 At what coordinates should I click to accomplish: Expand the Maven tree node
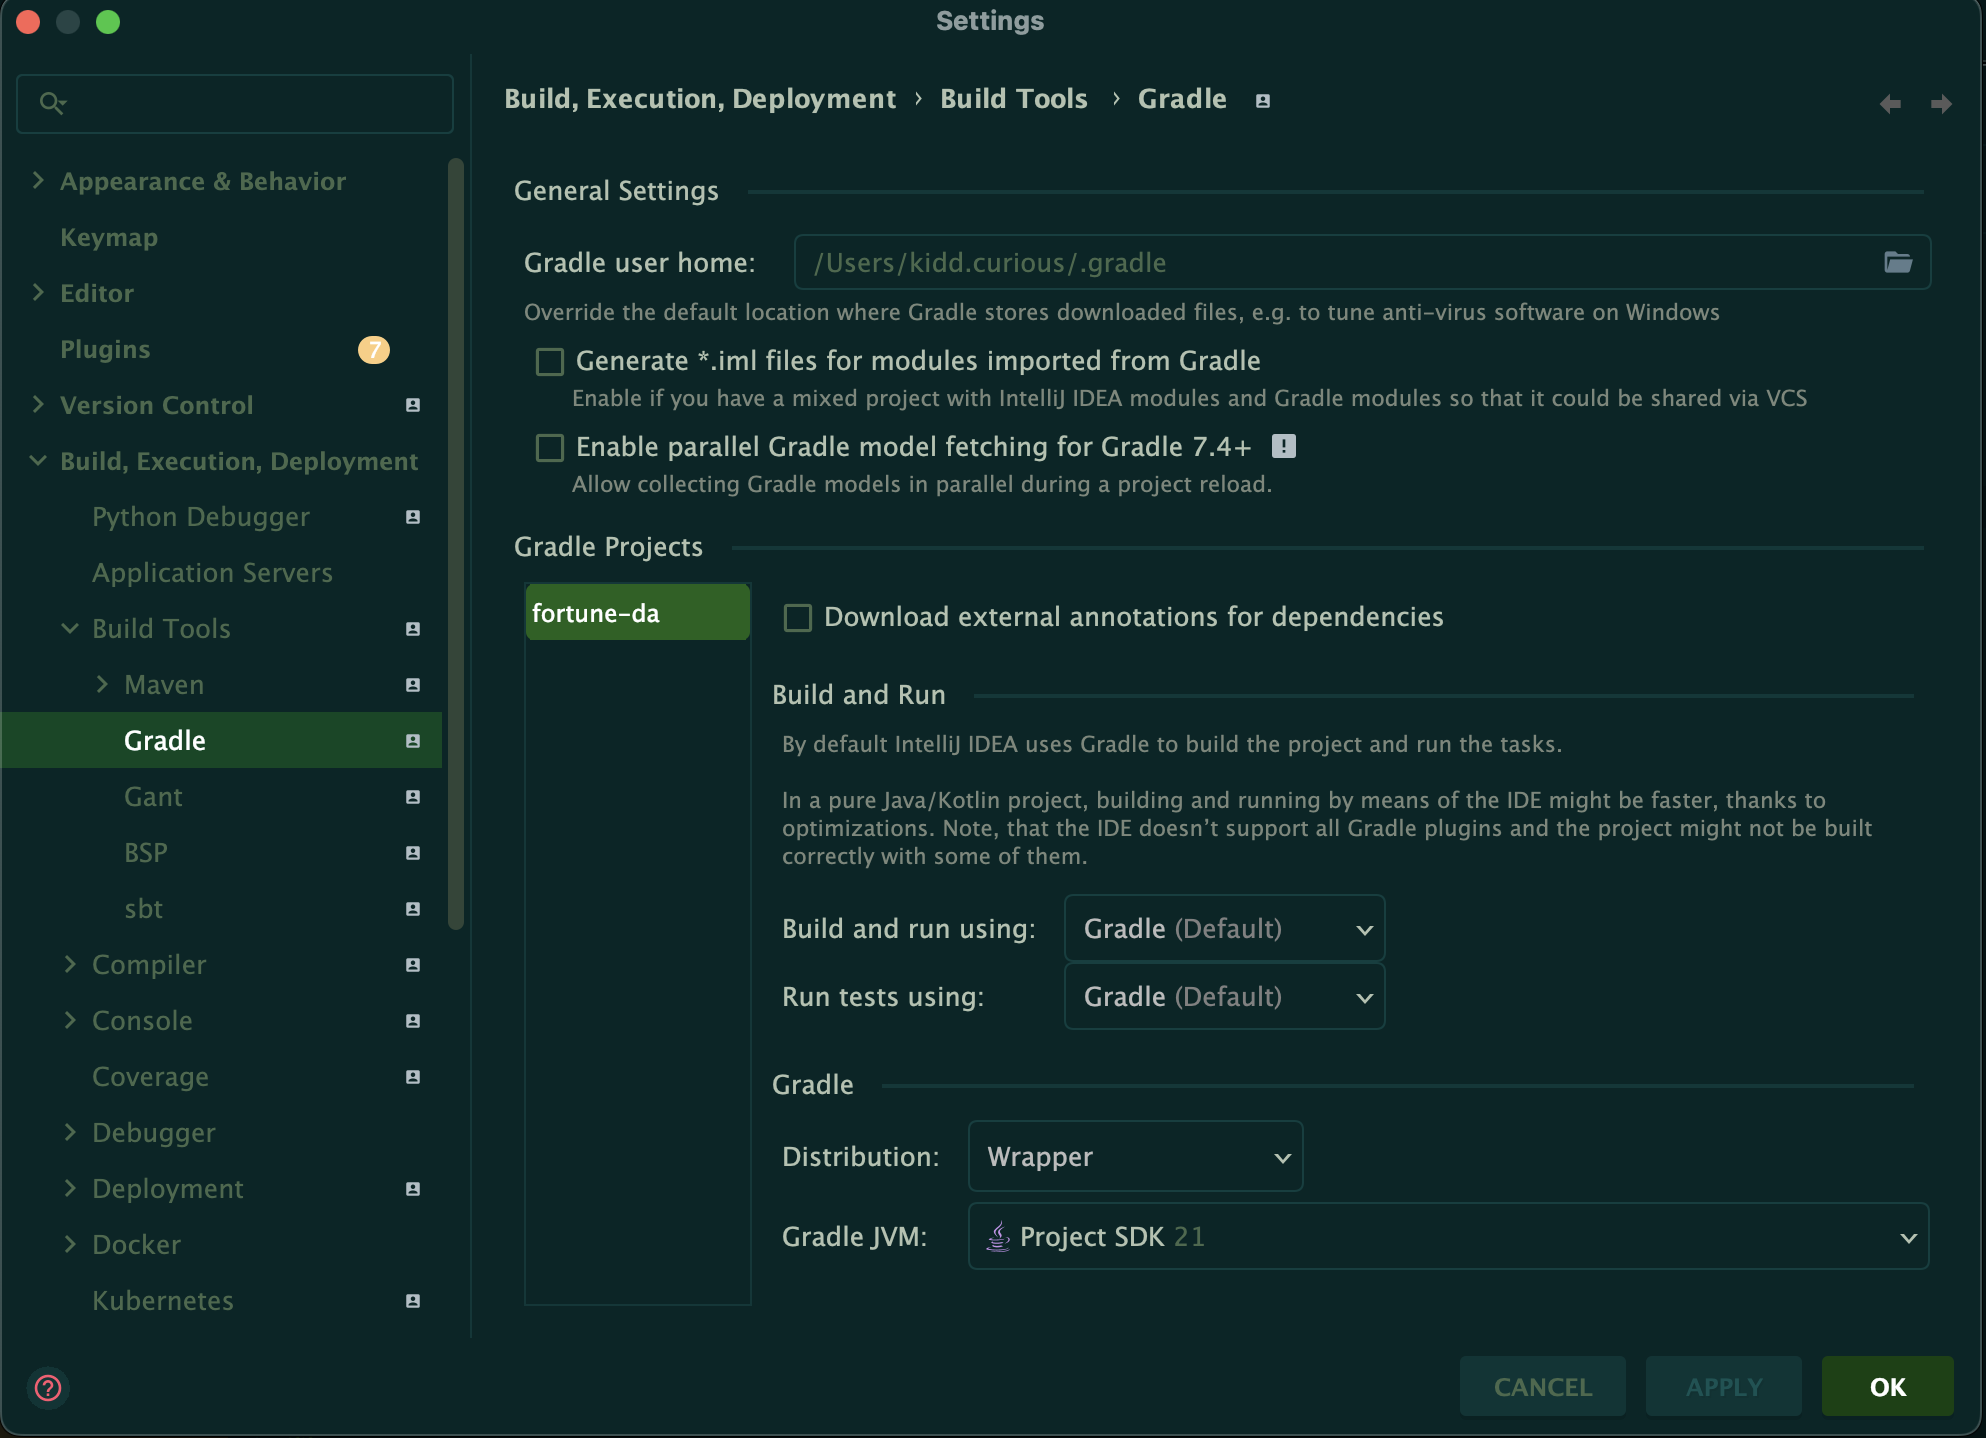click(102, 685)
